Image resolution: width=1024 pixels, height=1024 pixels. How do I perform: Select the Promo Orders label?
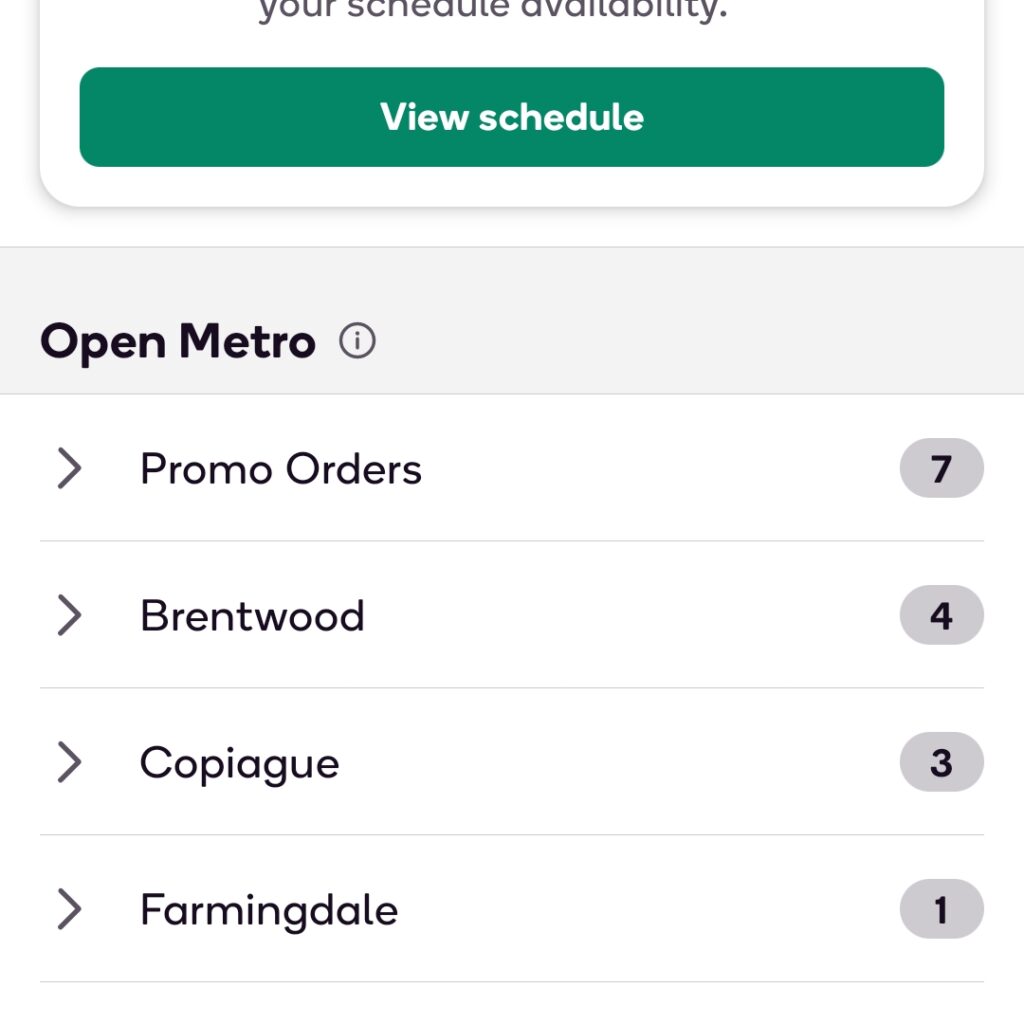tap(281, 469)
